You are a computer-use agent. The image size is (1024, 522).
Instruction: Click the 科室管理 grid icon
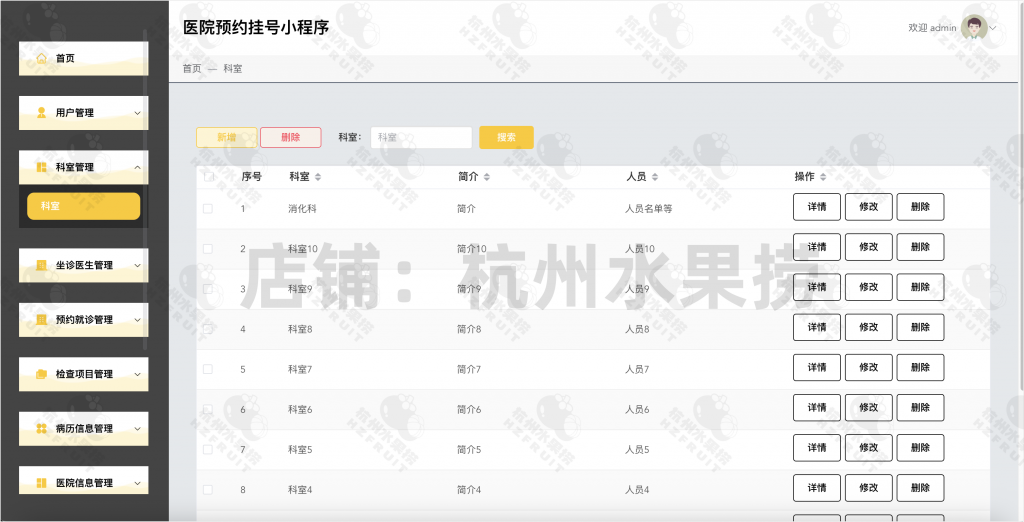coord(41,167)
